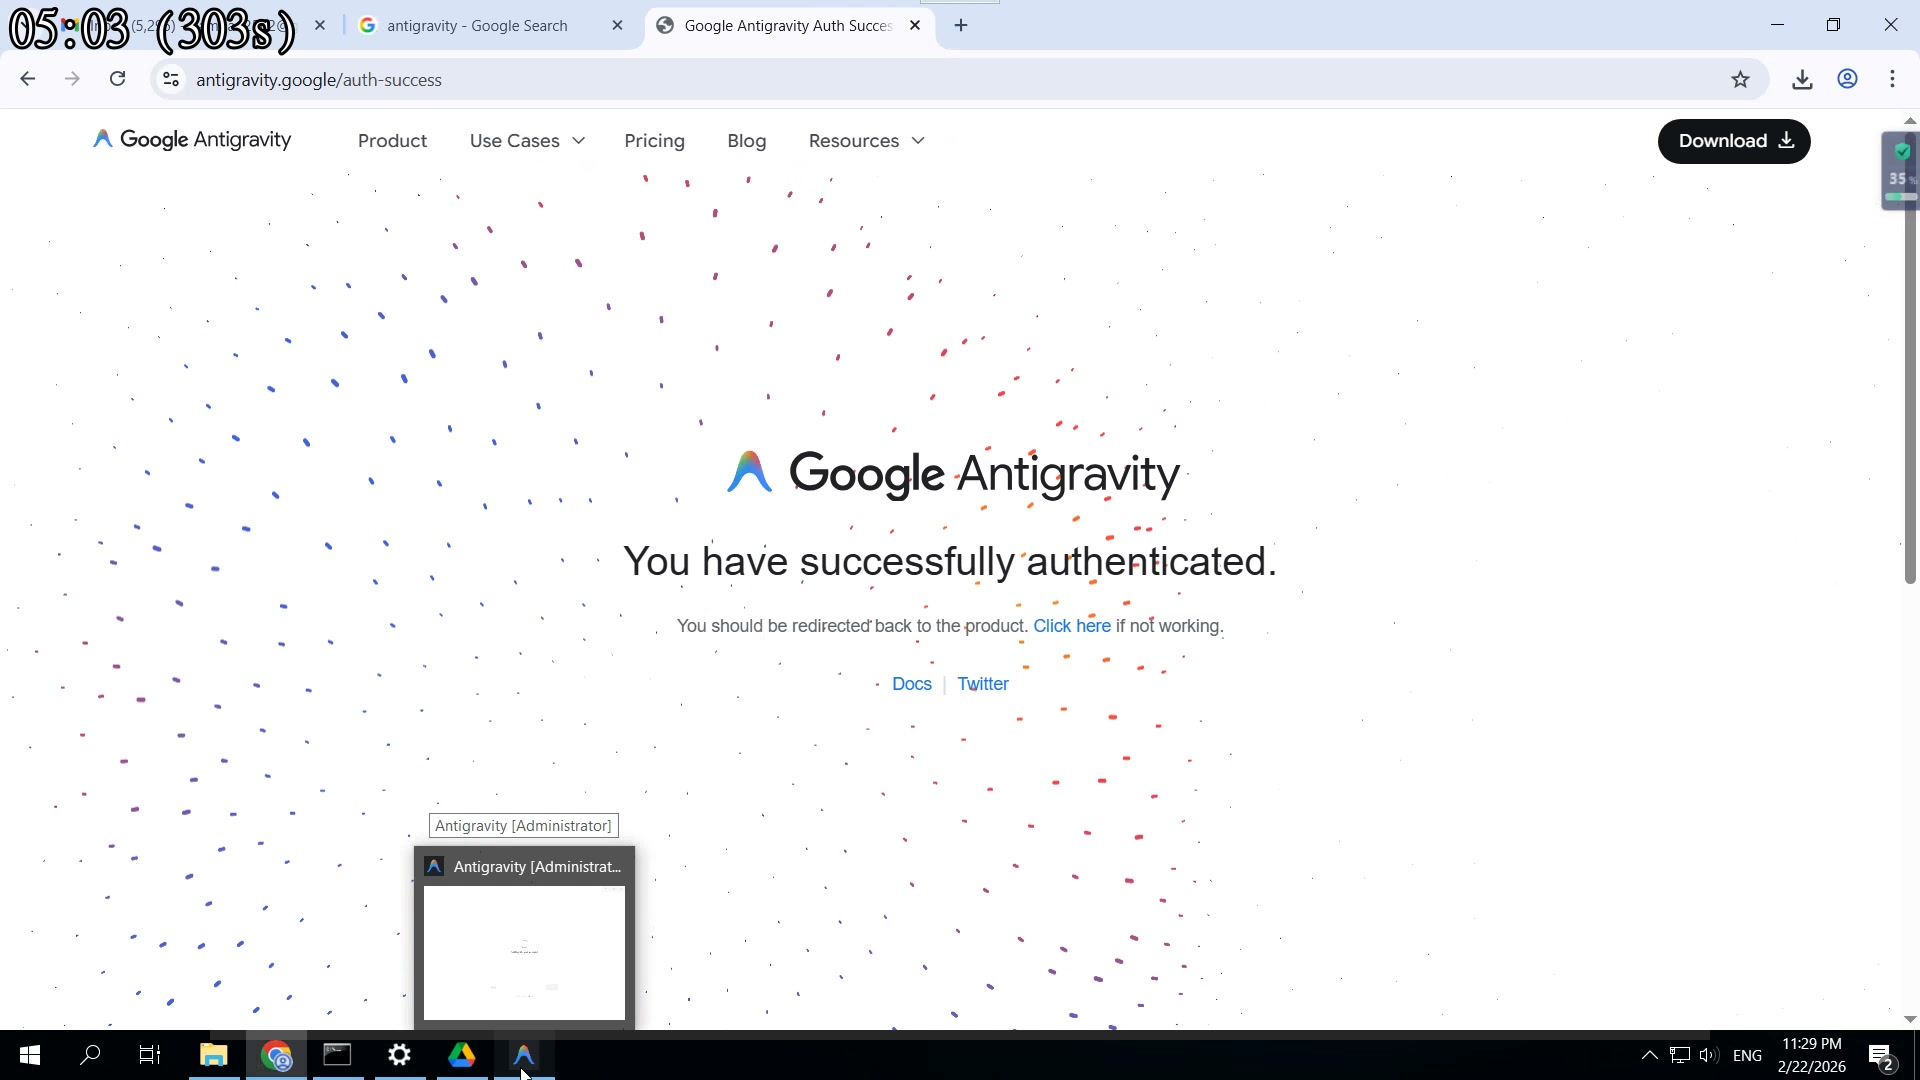Open the Pricing menu item
The width and height of the screenshot is (1920, 1080).
(x=654, y=141)
